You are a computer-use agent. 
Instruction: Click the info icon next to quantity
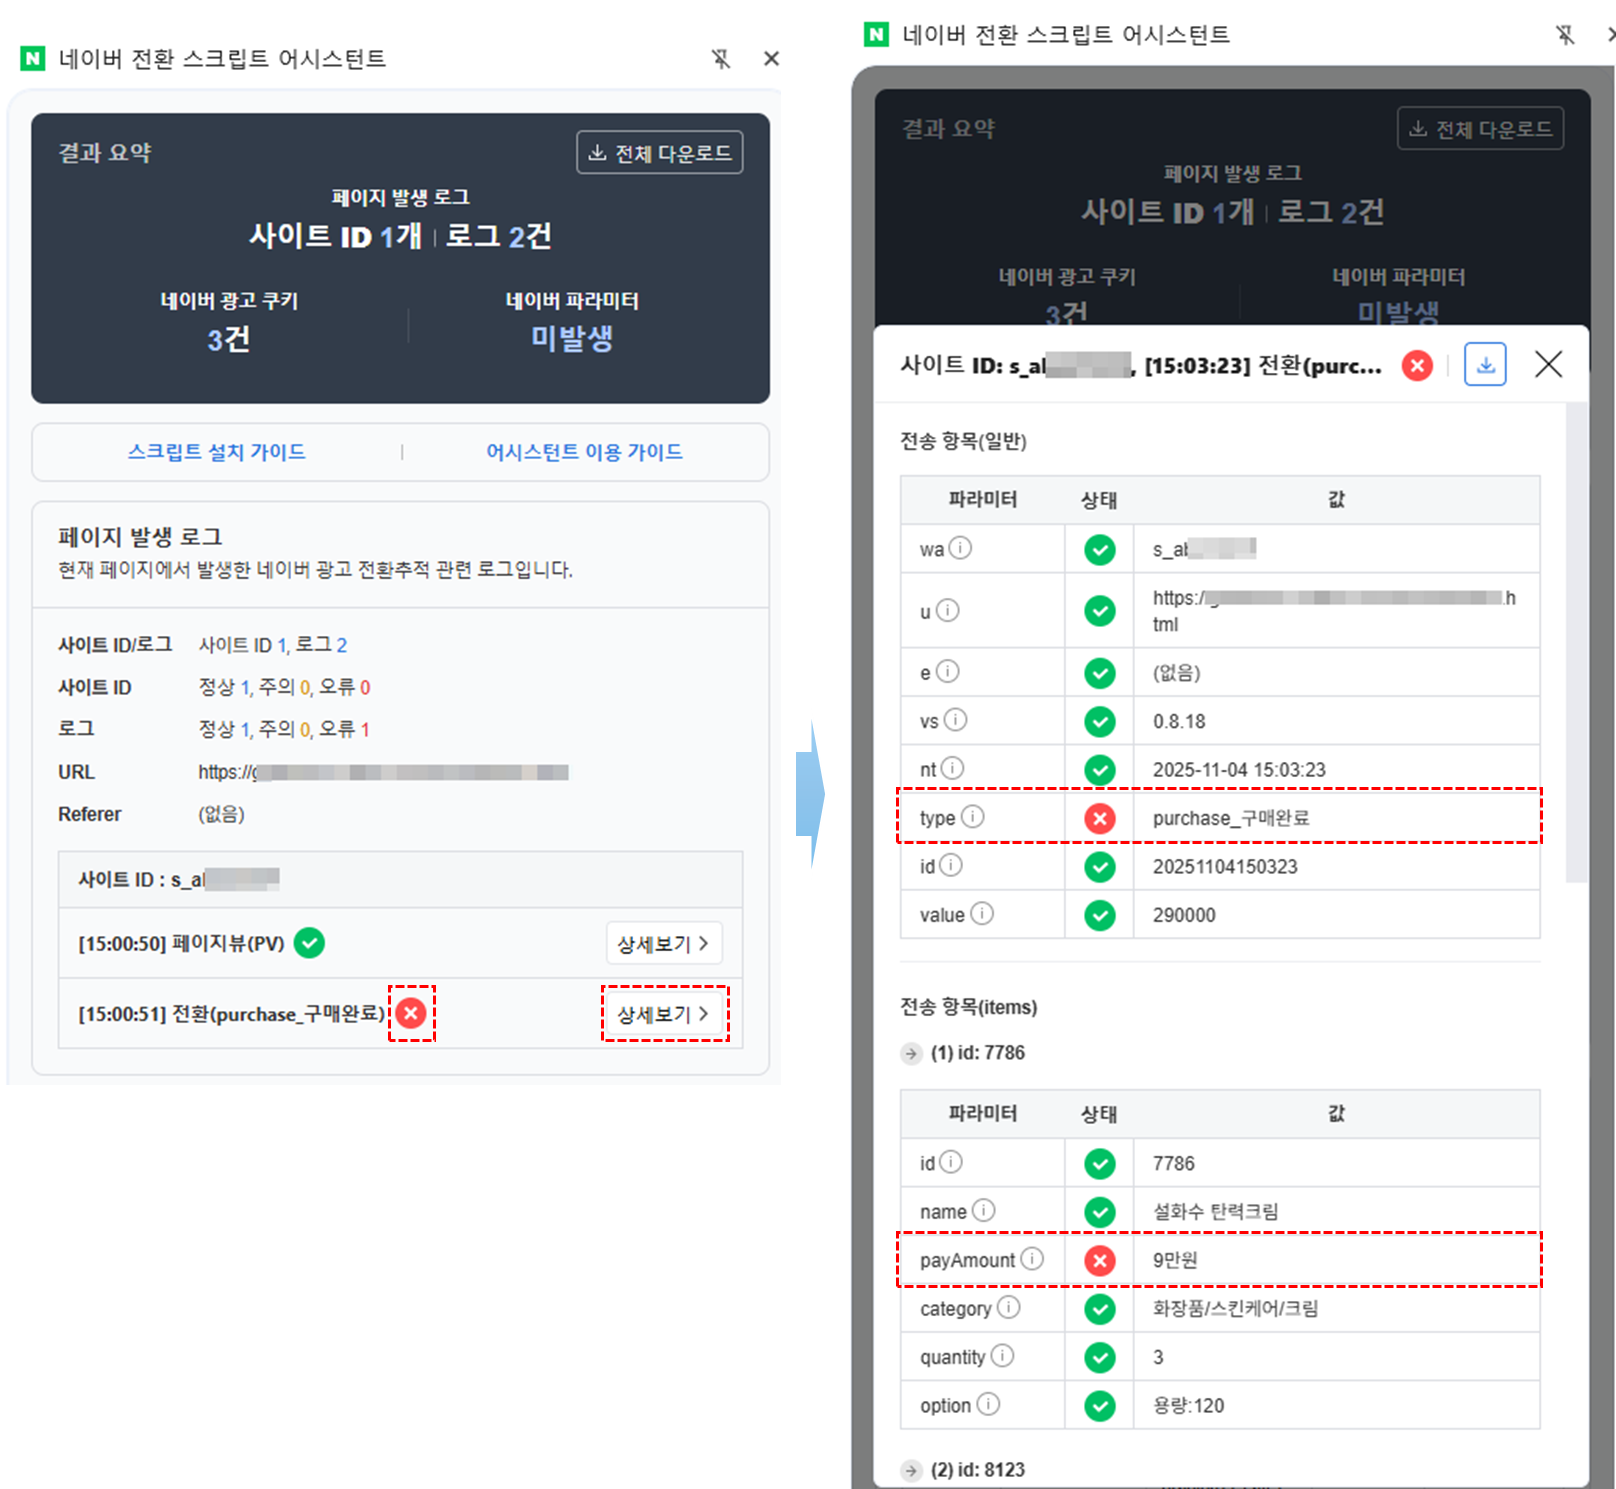pyautogui.click(x=1002, y=1355)
